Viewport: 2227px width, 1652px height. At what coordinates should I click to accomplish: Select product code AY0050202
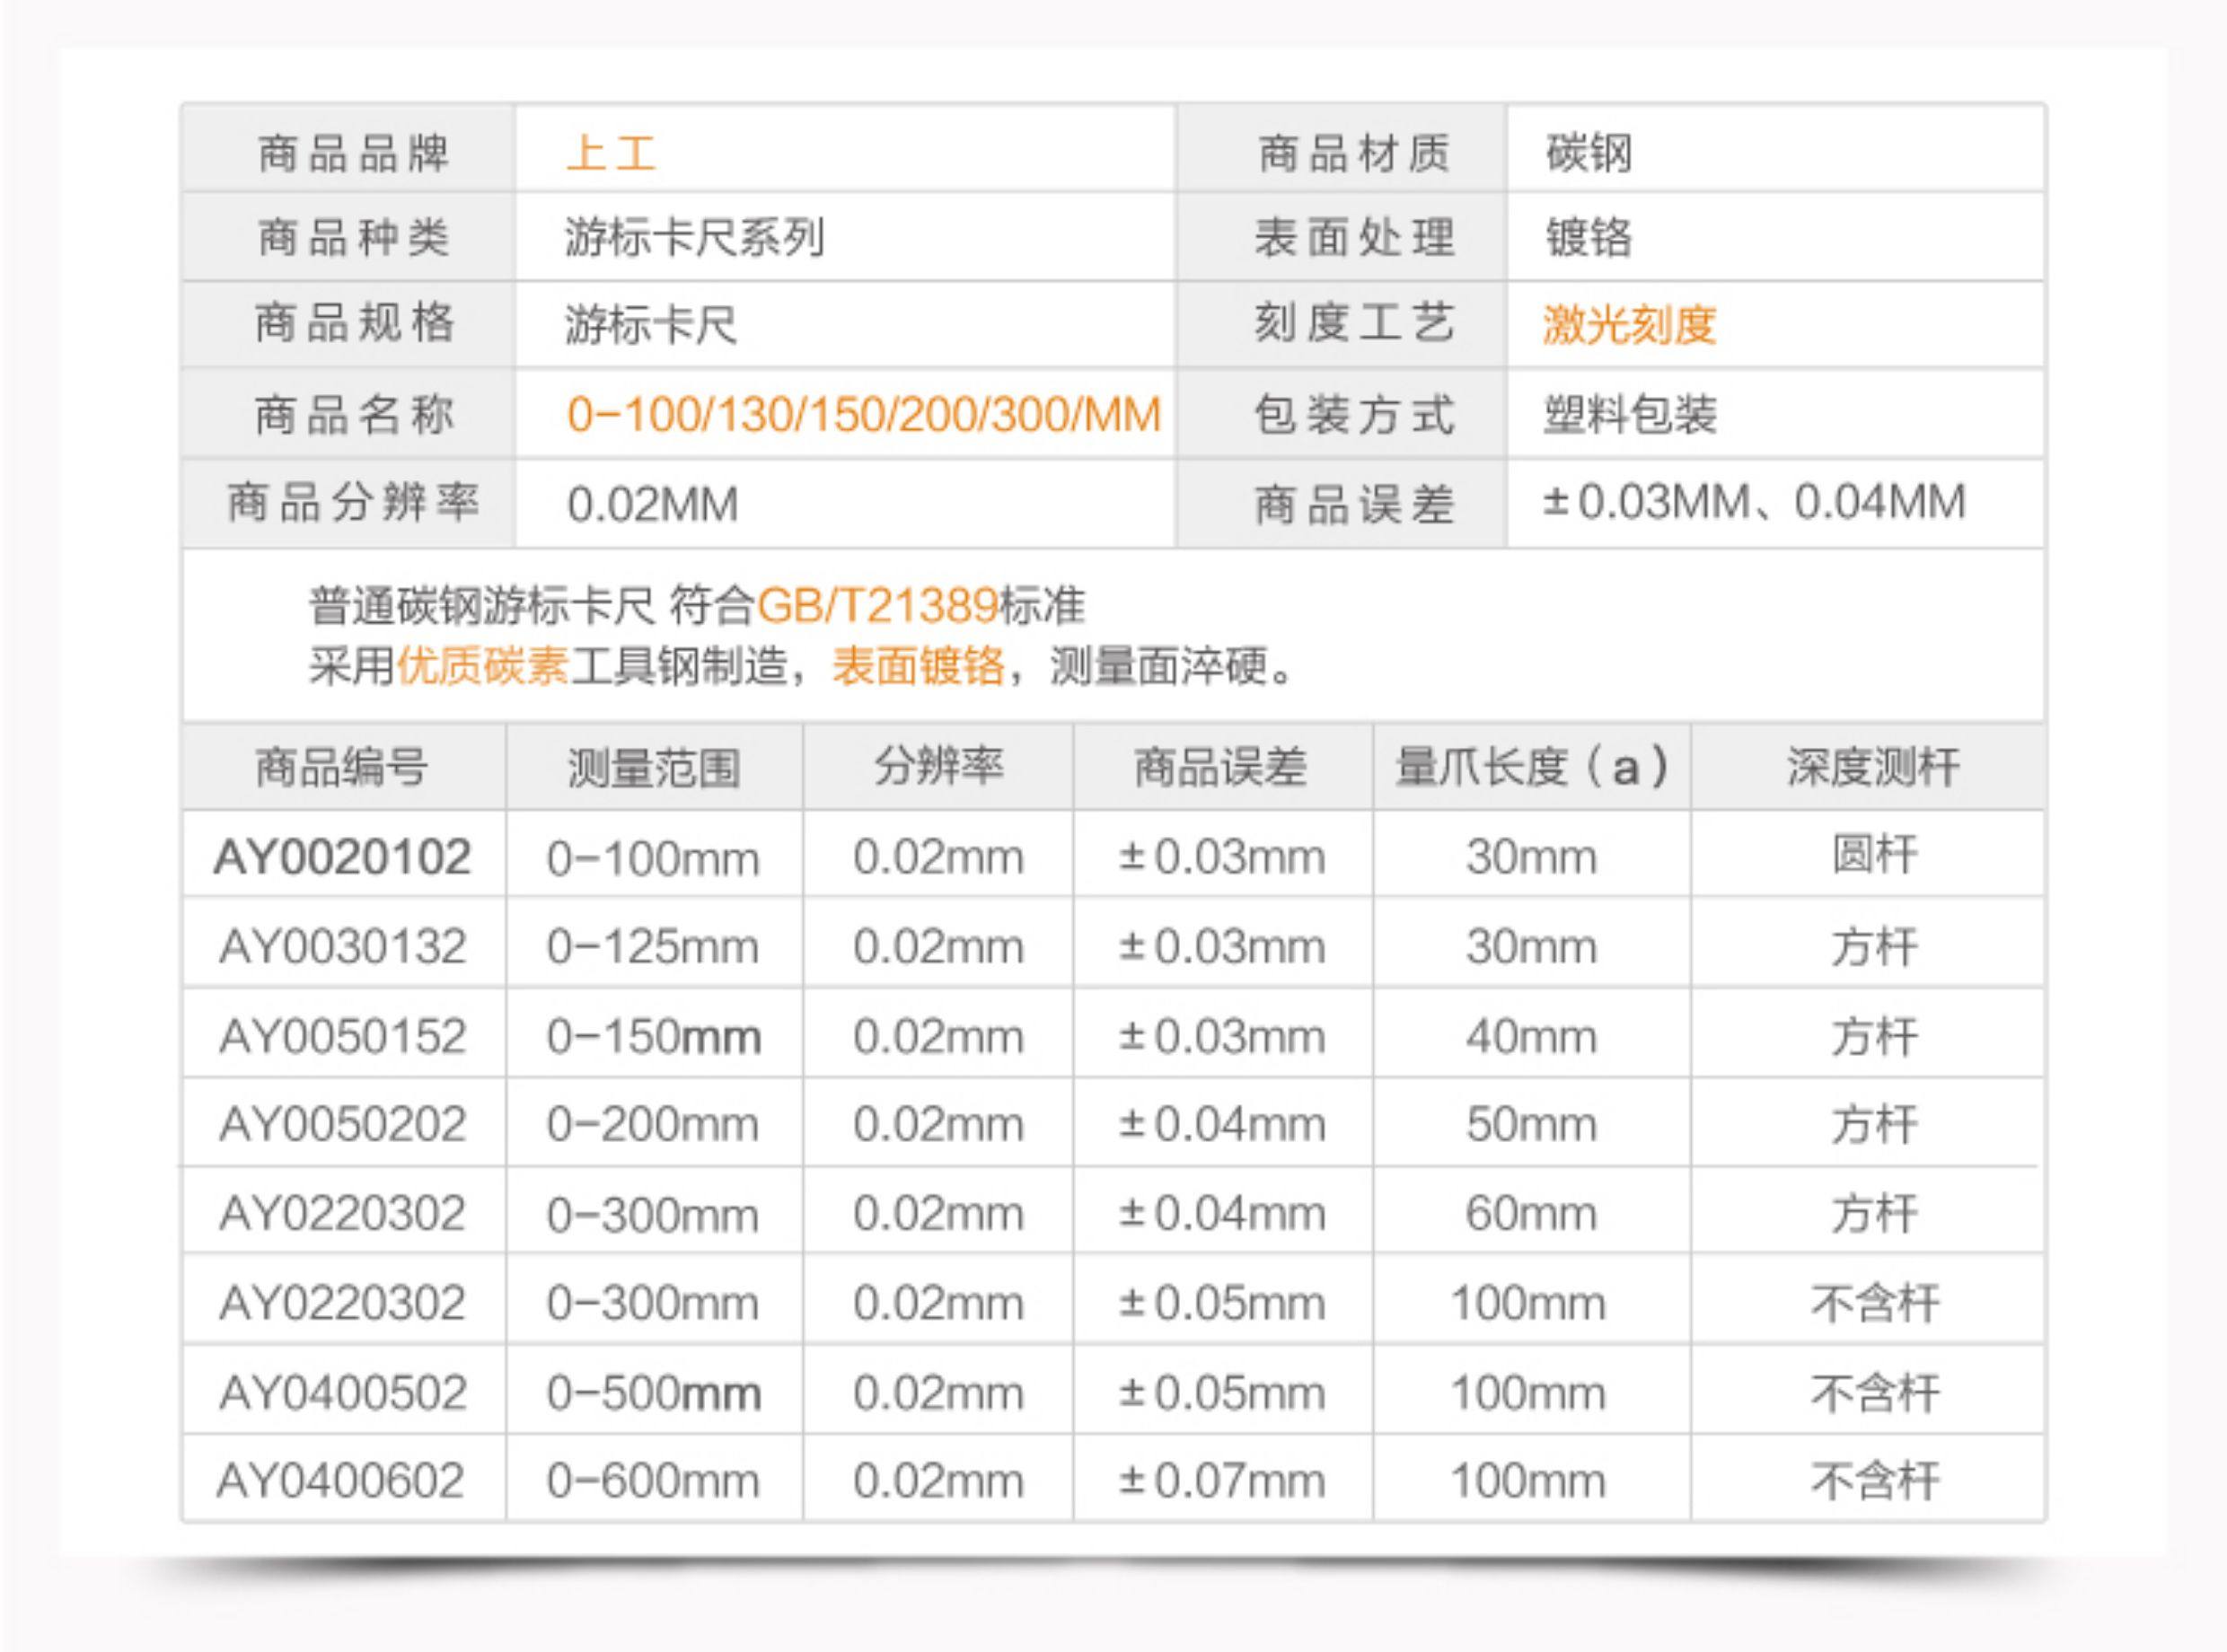point(342,1124)
